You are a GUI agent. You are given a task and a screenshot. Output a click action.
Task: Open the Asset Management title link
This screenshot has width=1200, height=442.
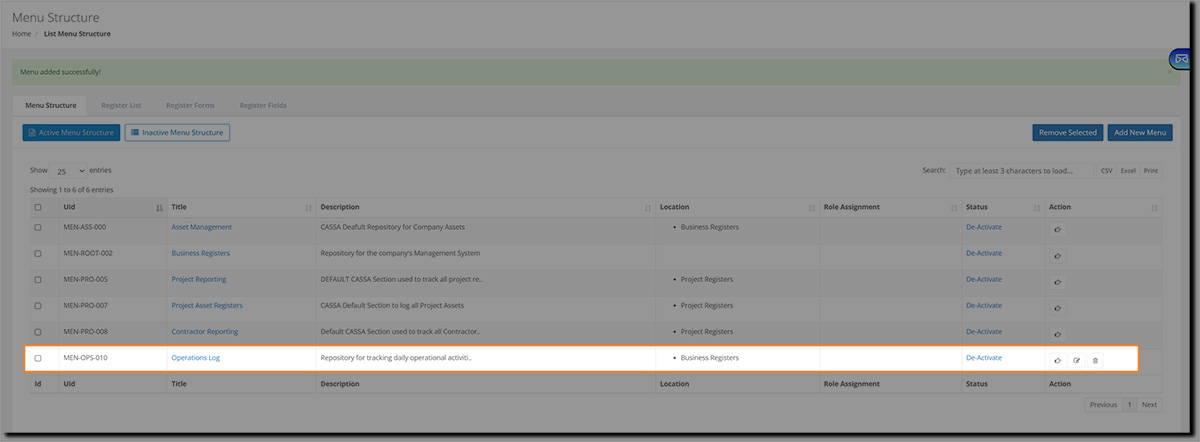pos(201,227)
